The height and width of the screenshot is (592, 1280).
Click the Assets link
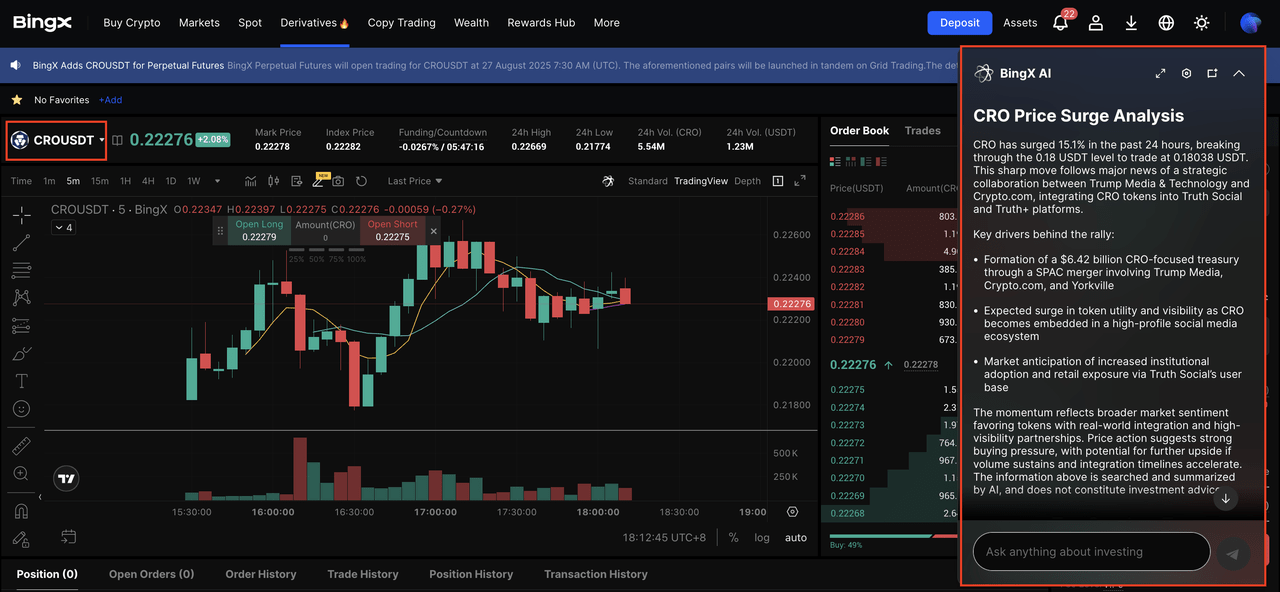[x=1020, y=23]
